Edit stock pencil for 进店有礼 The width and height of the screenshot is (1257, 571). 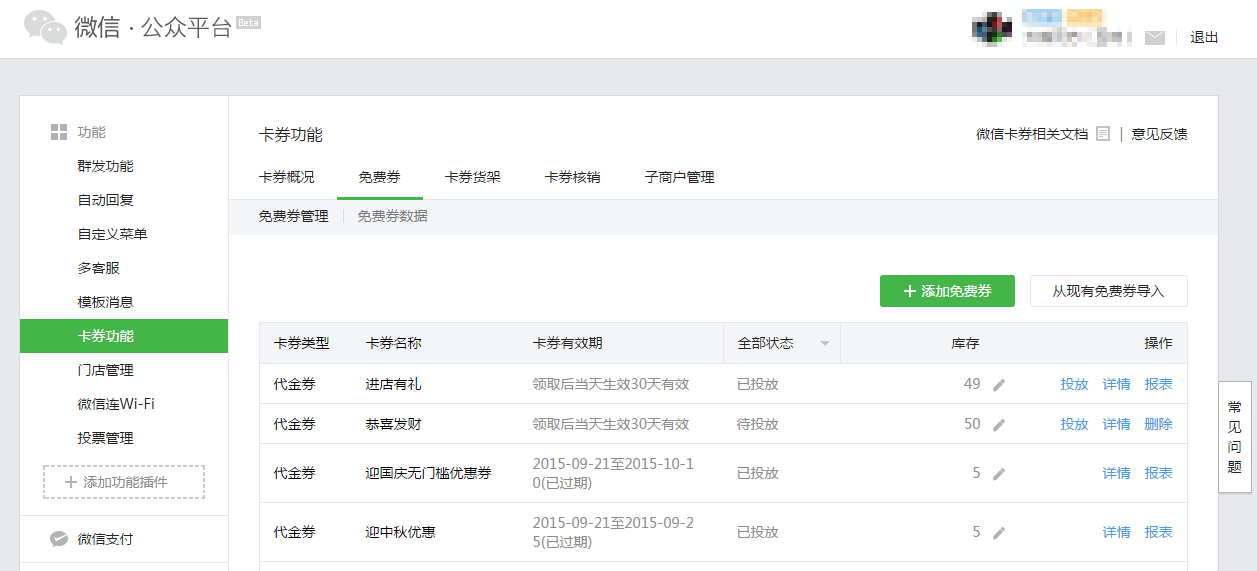point(998,385)
